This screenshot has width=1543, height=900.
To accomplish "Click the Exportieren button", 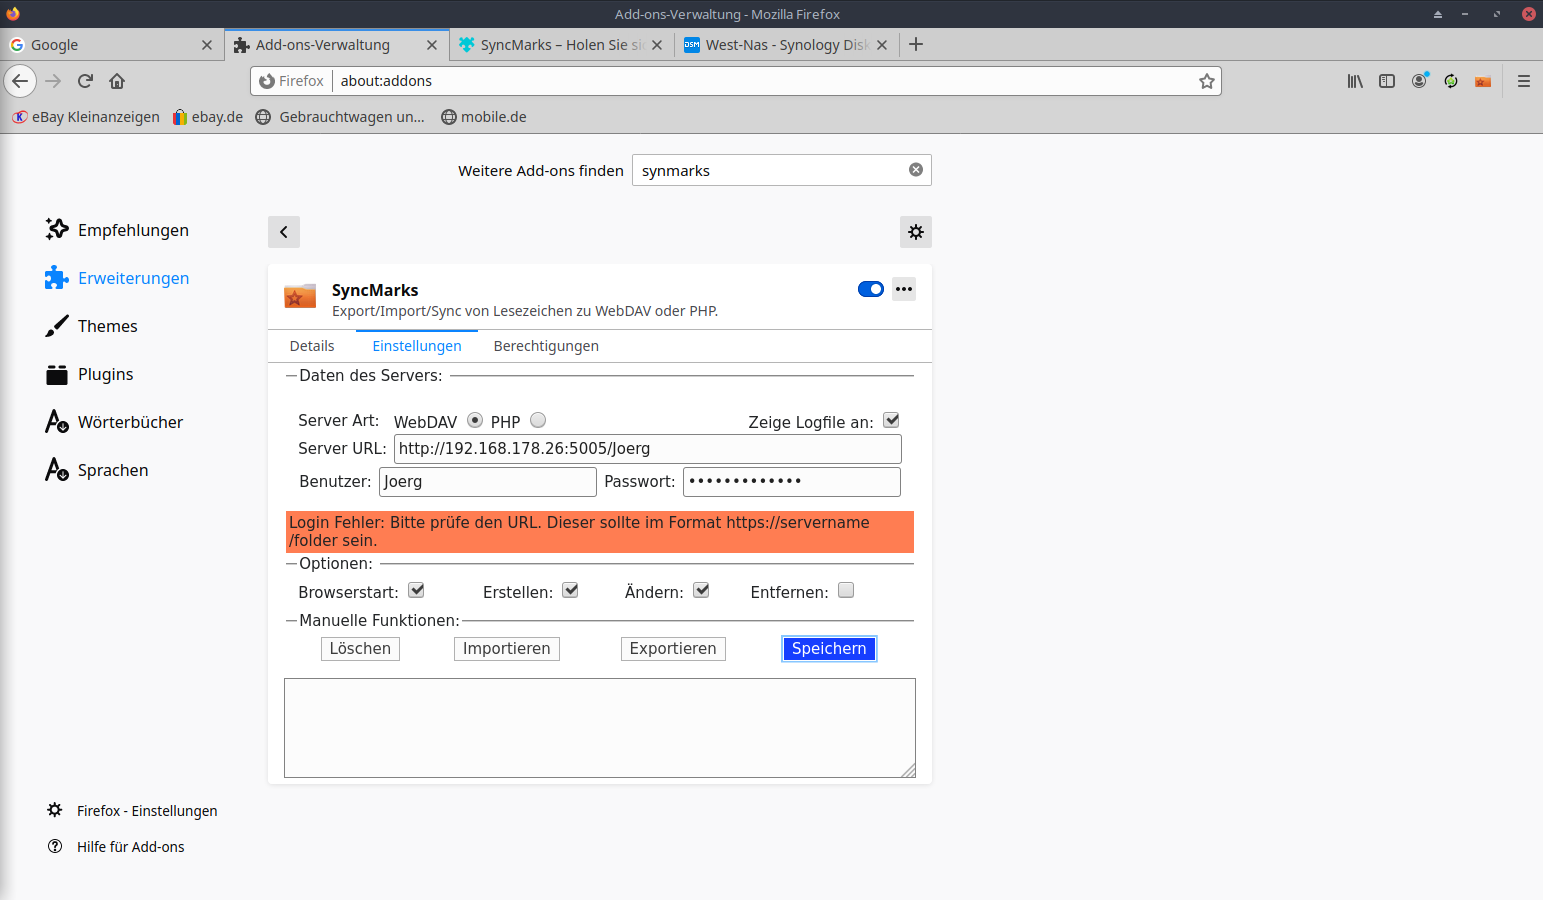I will 673,649.
